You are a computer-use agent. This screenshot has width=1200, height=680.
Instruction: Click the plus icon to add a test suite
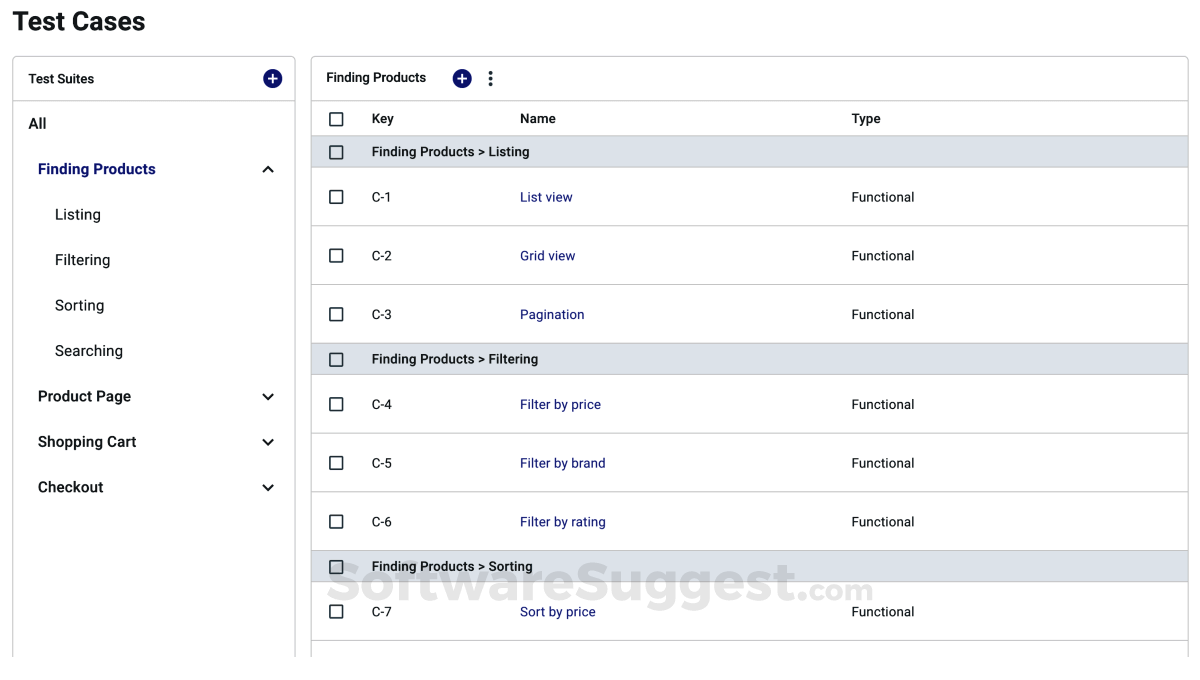[272, 78]
